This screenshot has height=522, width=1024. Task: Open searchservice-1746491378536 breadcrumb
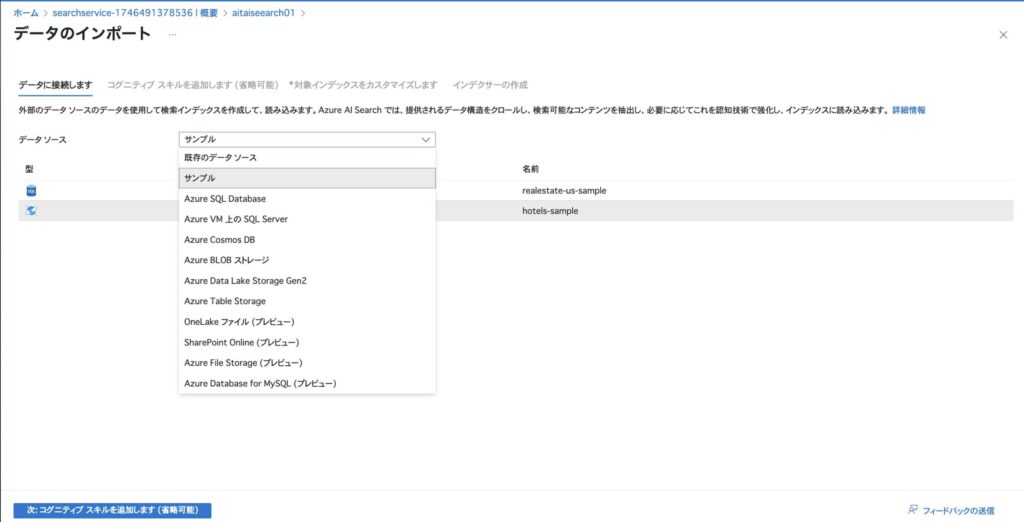[135, 13]
